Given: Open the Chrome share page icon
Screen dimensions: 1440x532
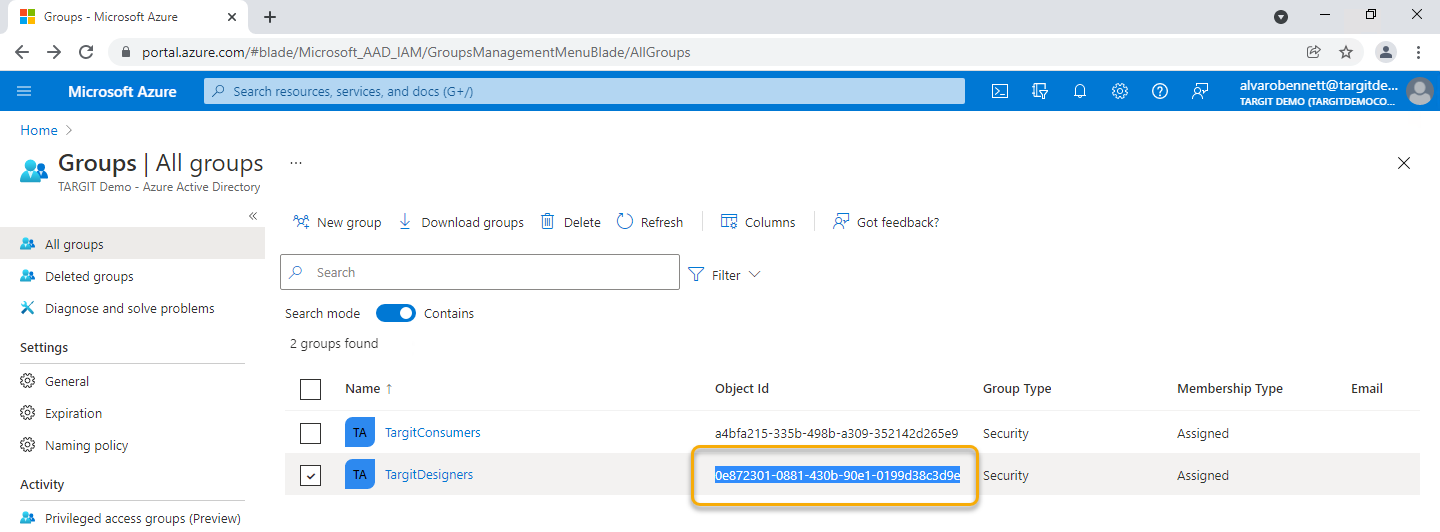Looking at the screenshot, I should (x=1314, y=52).
